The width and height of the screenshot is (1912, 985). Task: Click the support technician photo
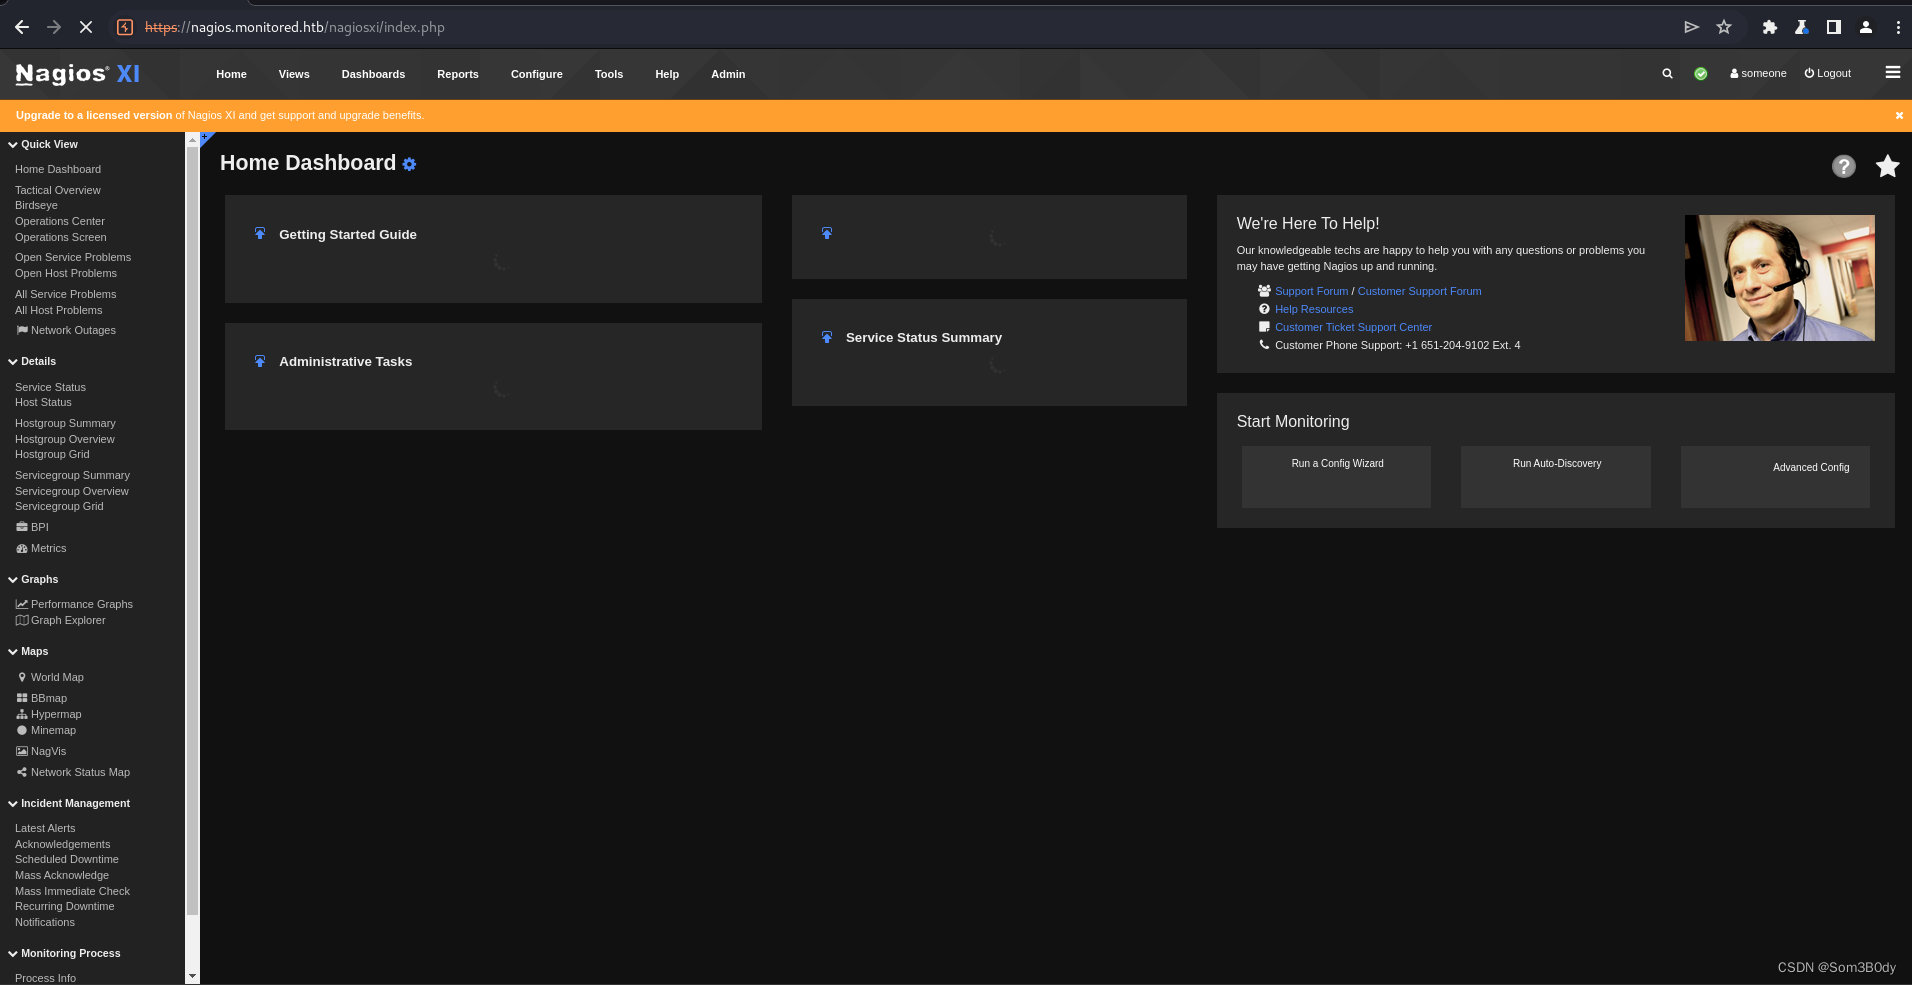pos(1779,278)
